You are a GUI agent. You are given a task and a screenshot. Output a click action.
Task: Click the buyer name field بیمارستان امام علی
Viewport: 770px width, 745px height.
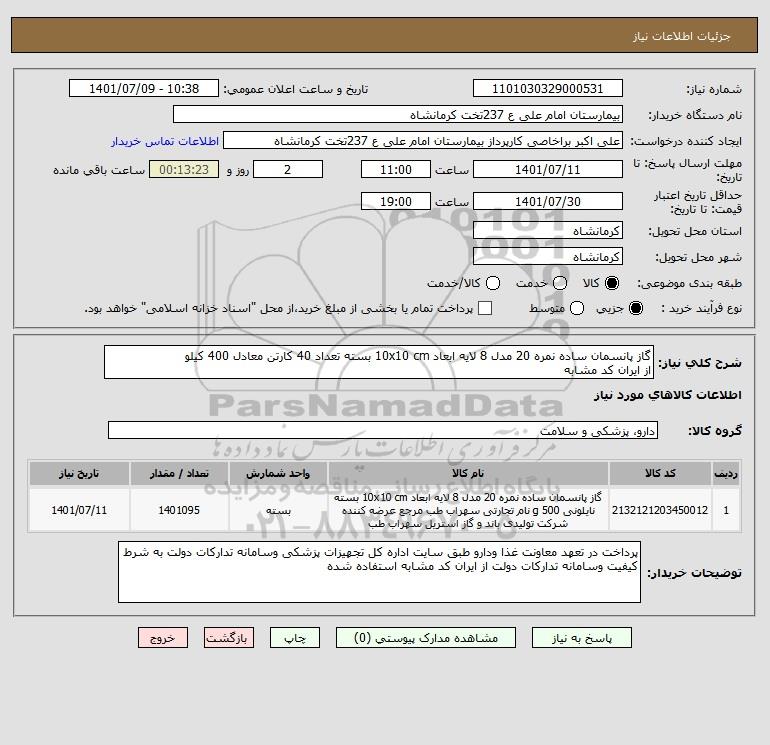point(398,115)
